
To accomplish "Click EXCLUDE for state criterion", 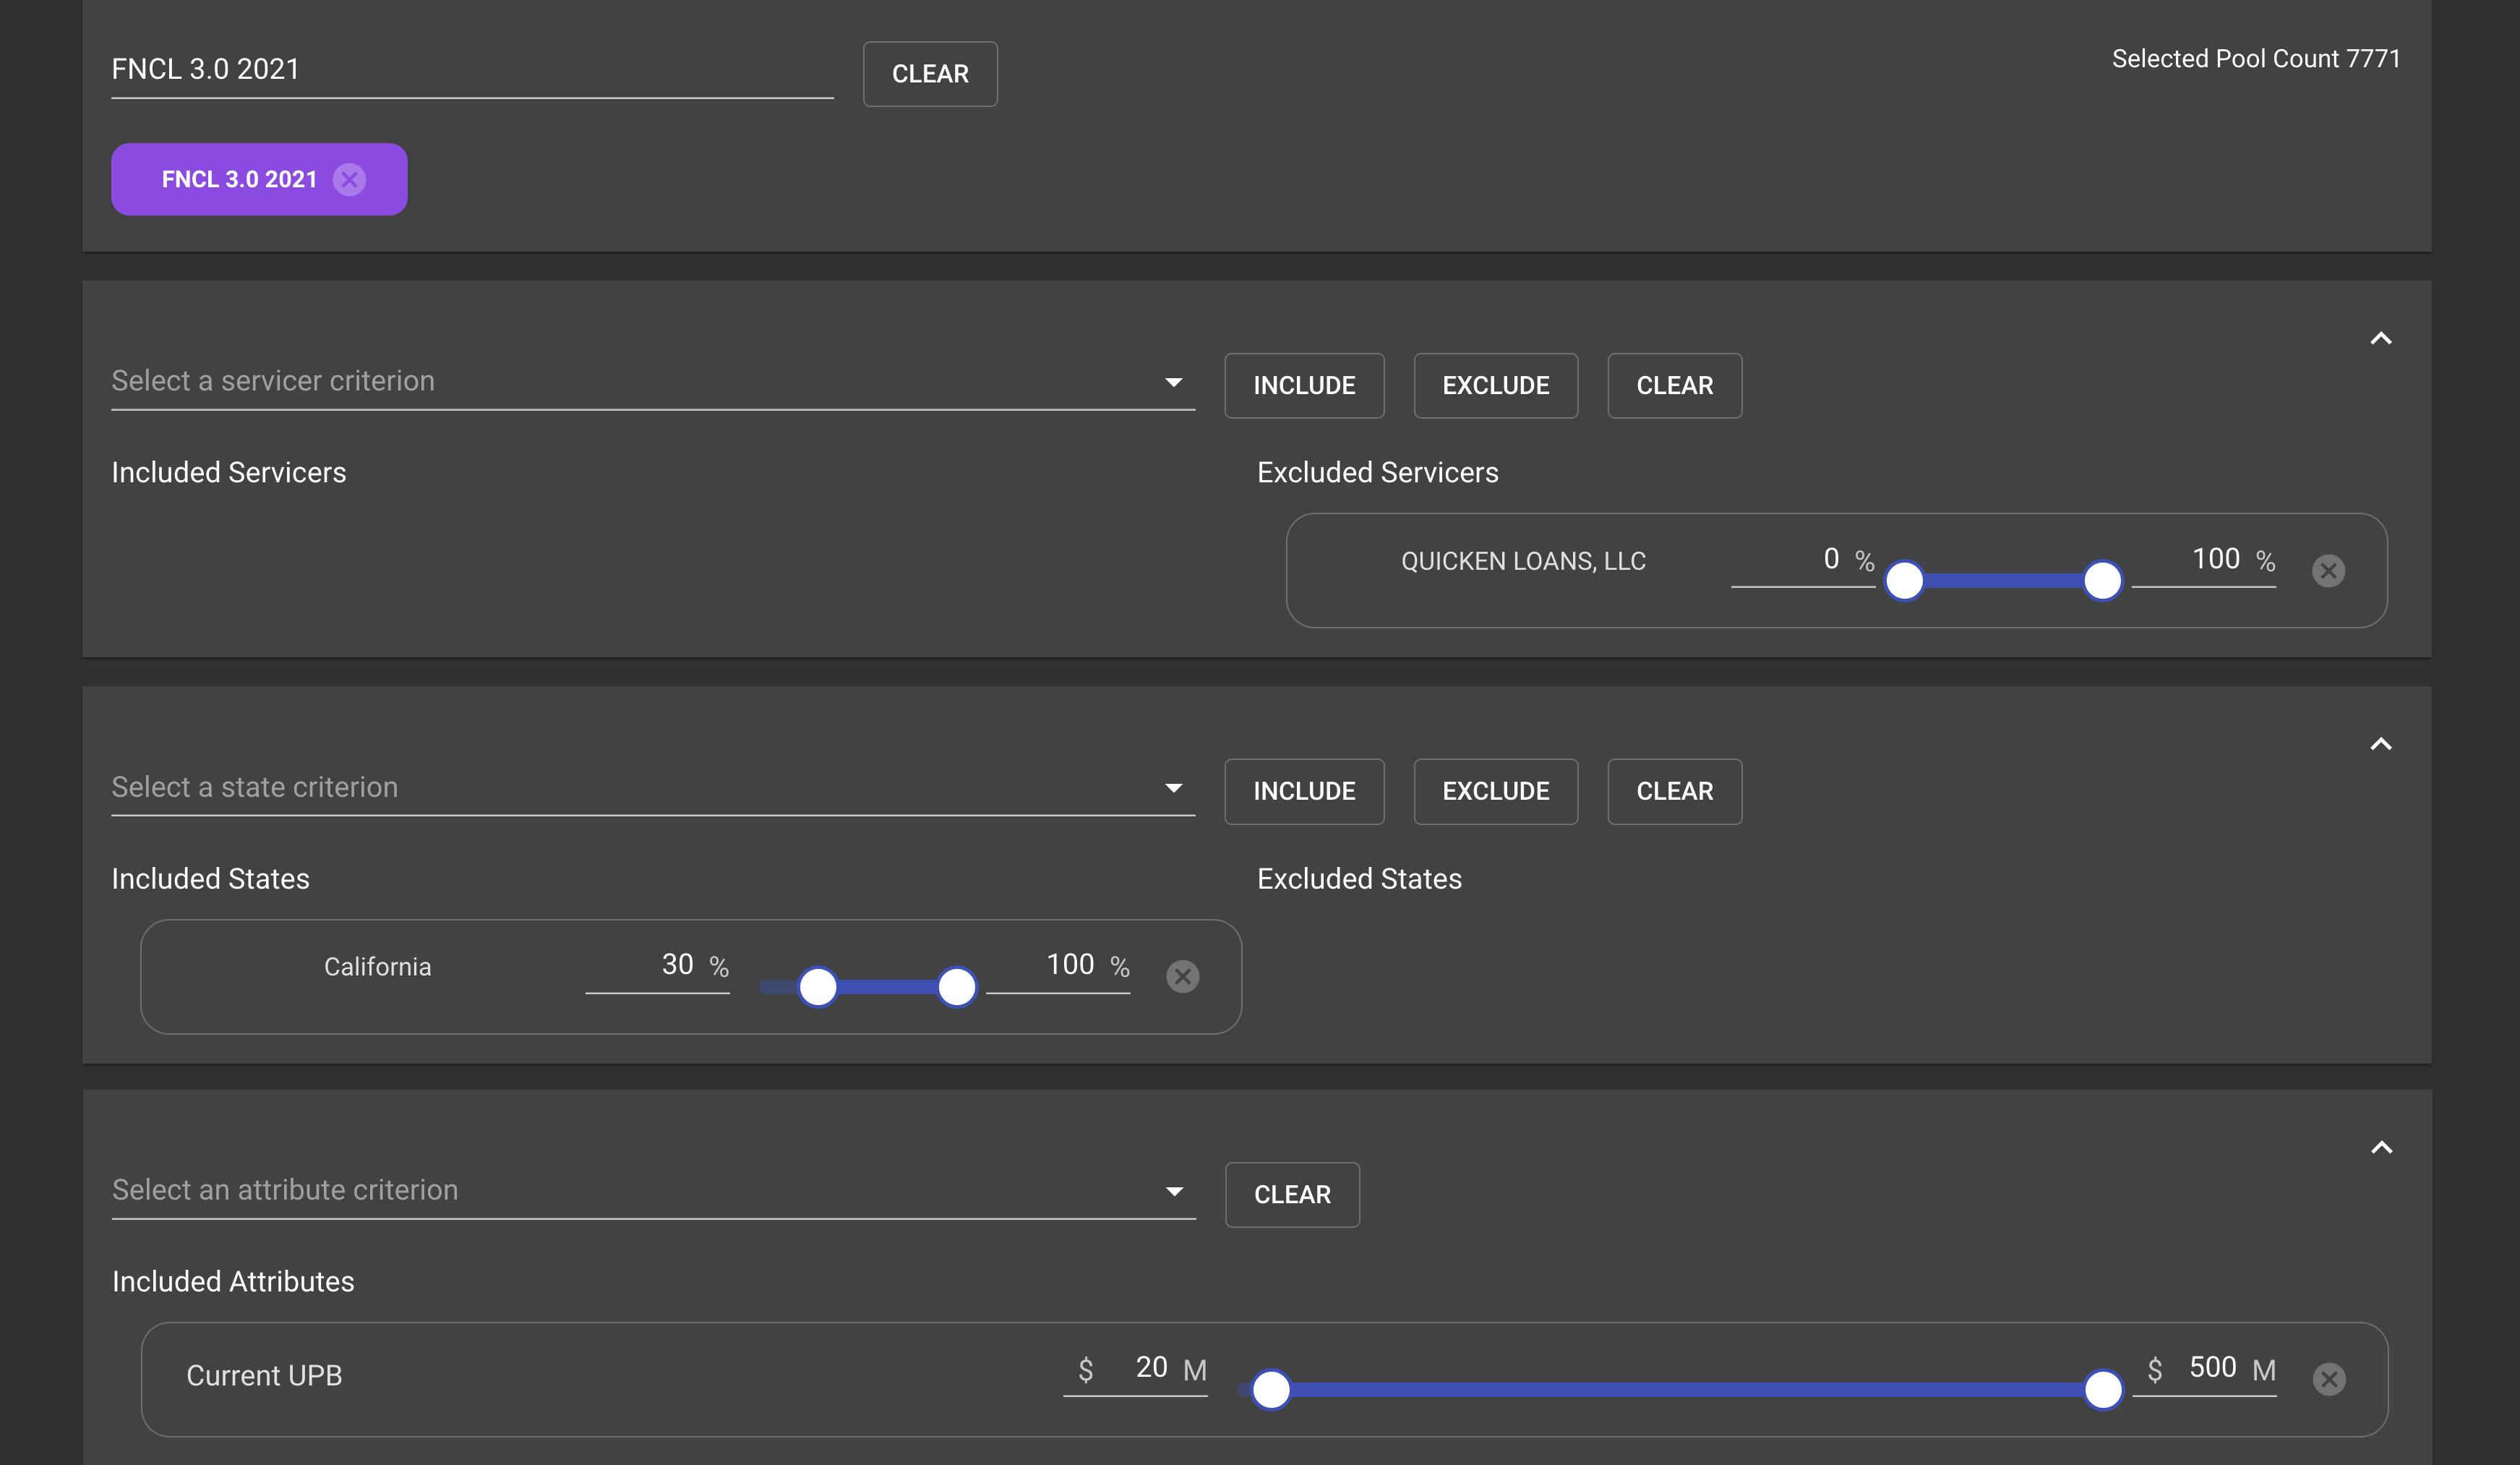I will [1495, 791].
